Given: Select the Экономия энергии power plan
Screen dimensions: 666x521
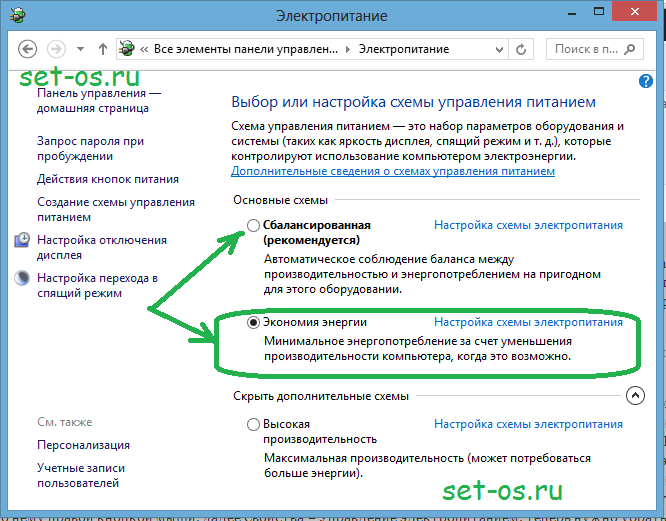Looking at the screenshot, I should coord(254,323).
